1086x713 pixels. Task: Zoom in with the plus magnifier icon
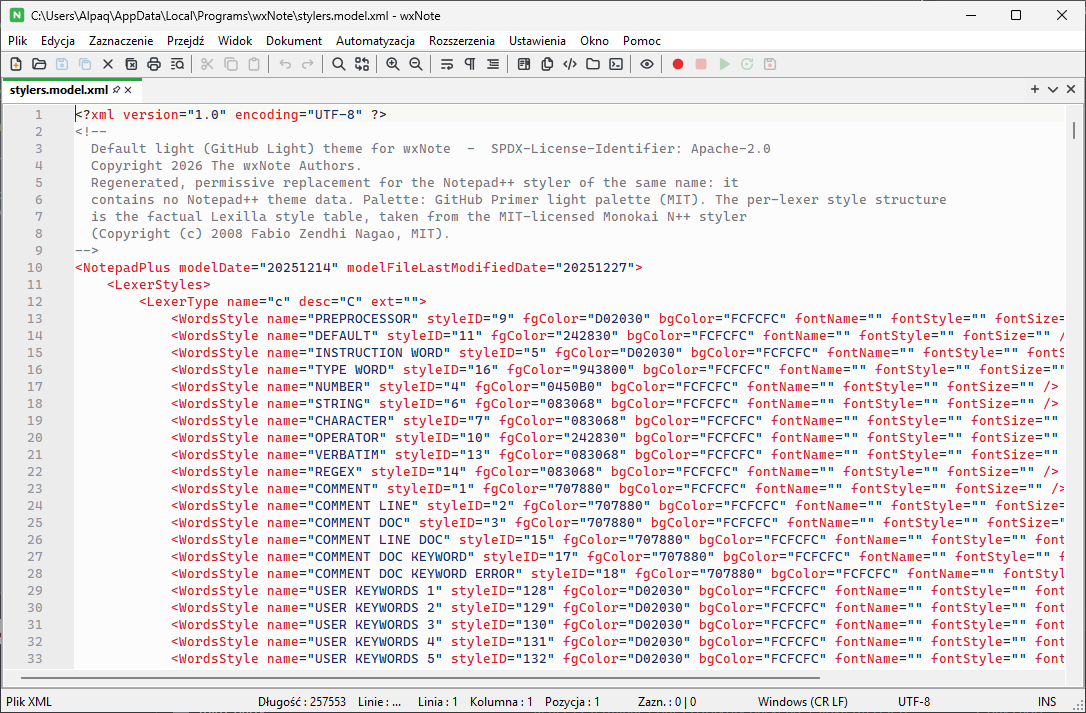click(393, 64)
